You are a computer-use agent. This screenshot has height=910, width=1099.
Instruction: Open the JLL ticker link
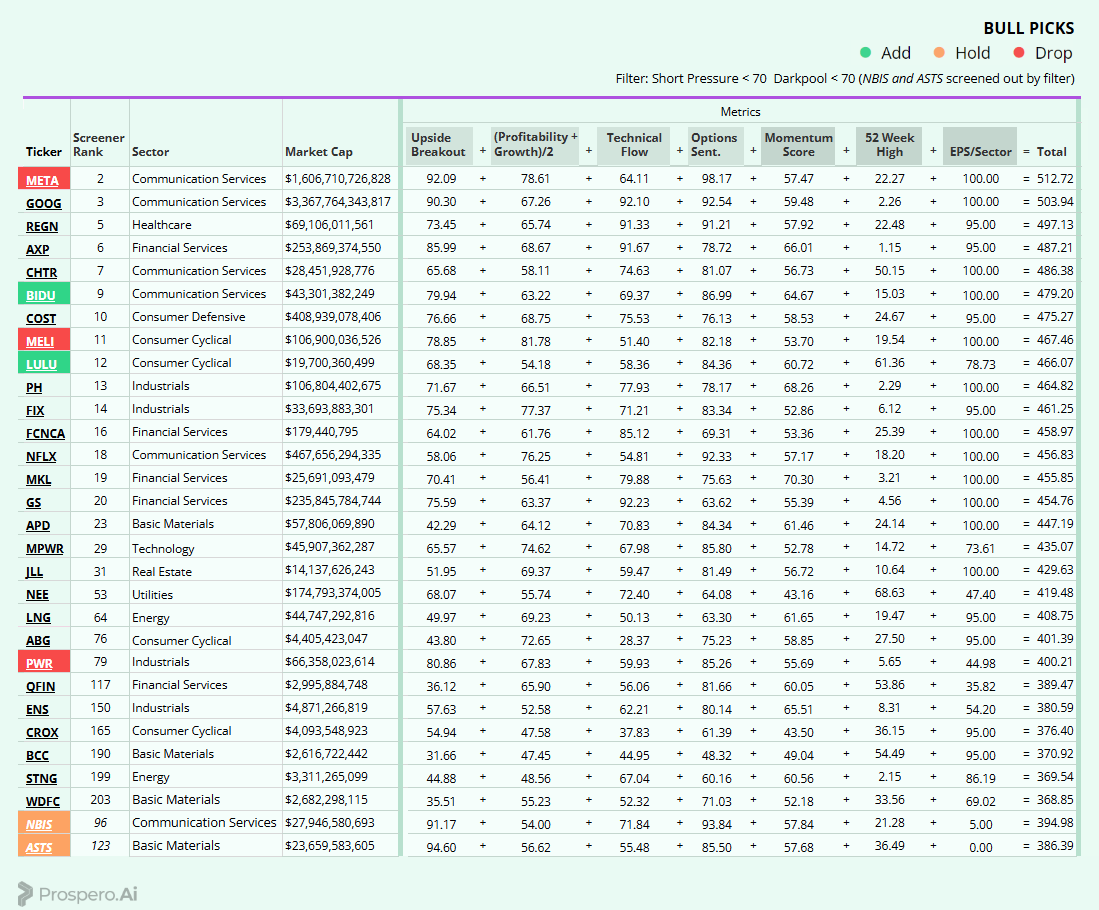point(34,571)
